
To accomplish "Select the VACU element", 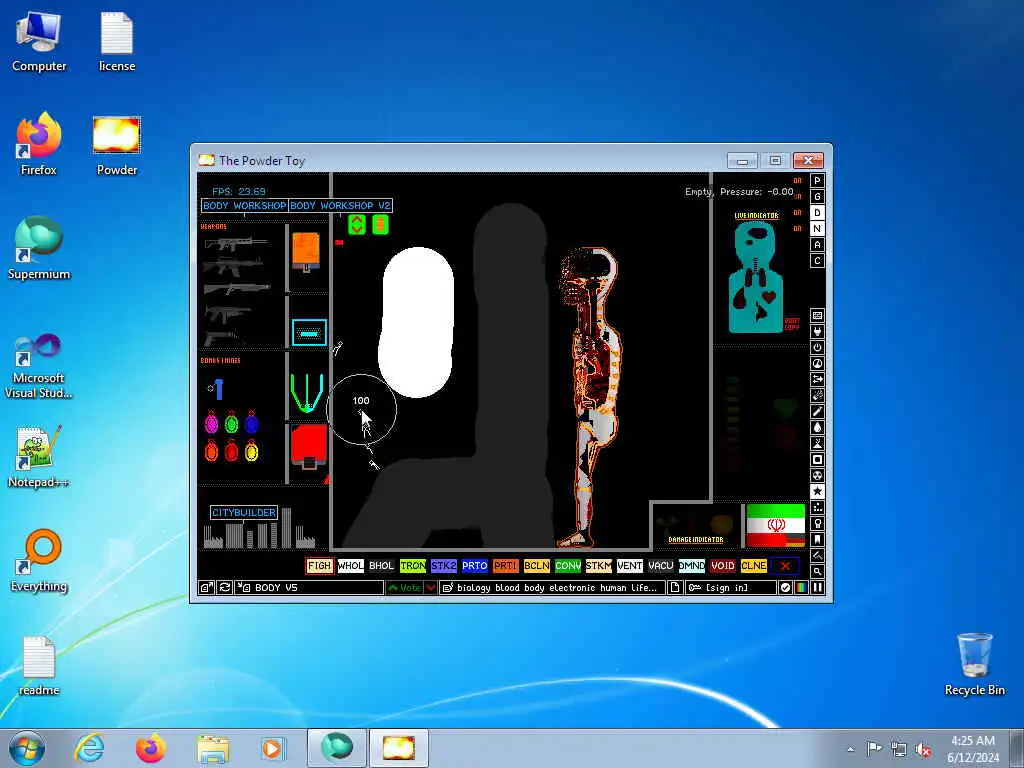I will [x=661, y=566].
